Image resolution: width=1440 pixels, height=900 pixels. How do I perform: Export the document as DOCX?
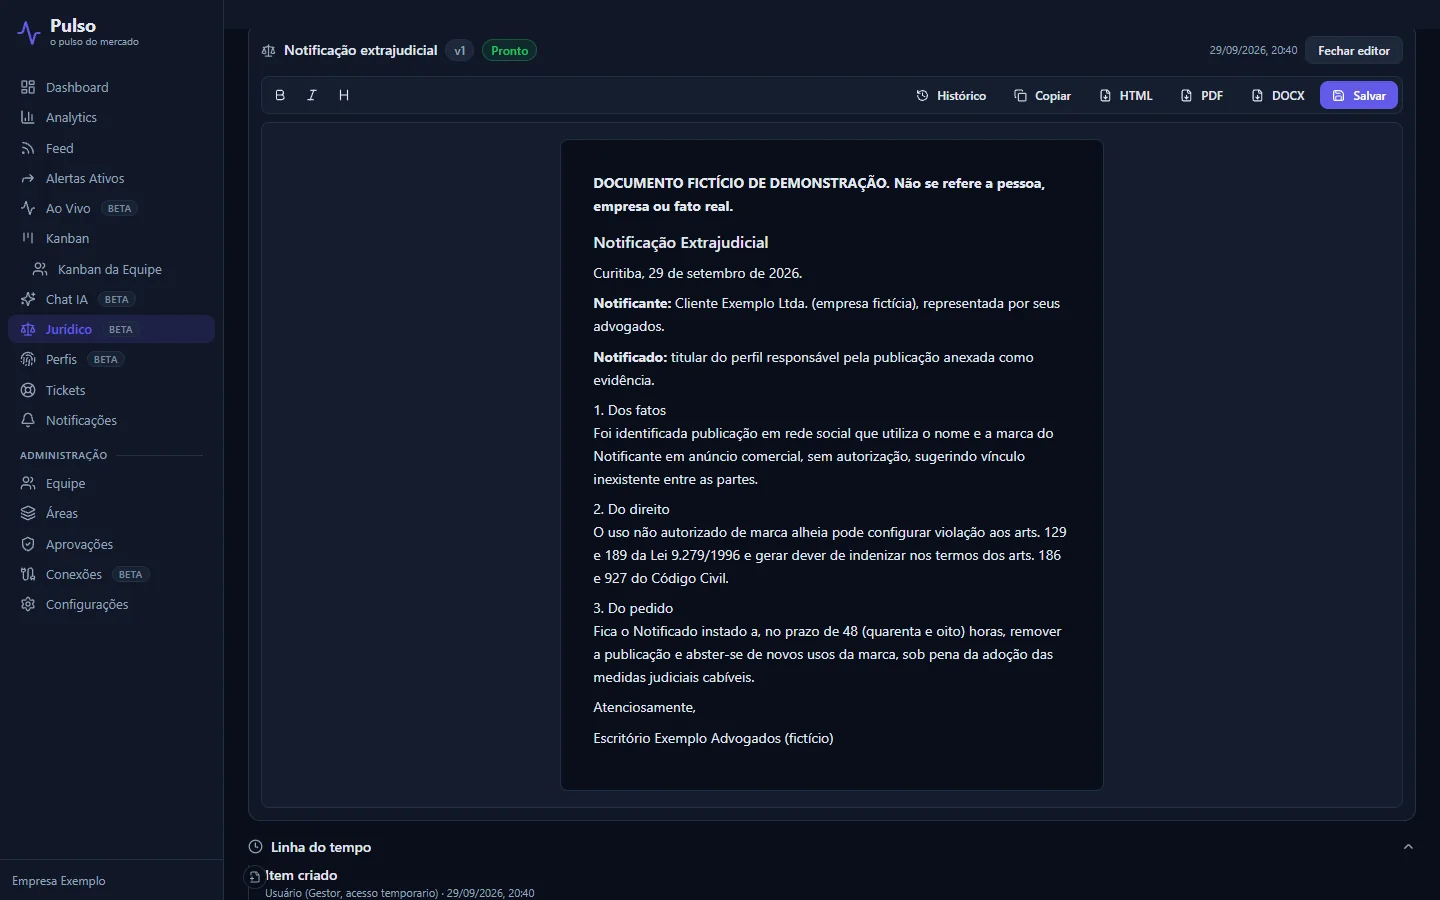1278,95
